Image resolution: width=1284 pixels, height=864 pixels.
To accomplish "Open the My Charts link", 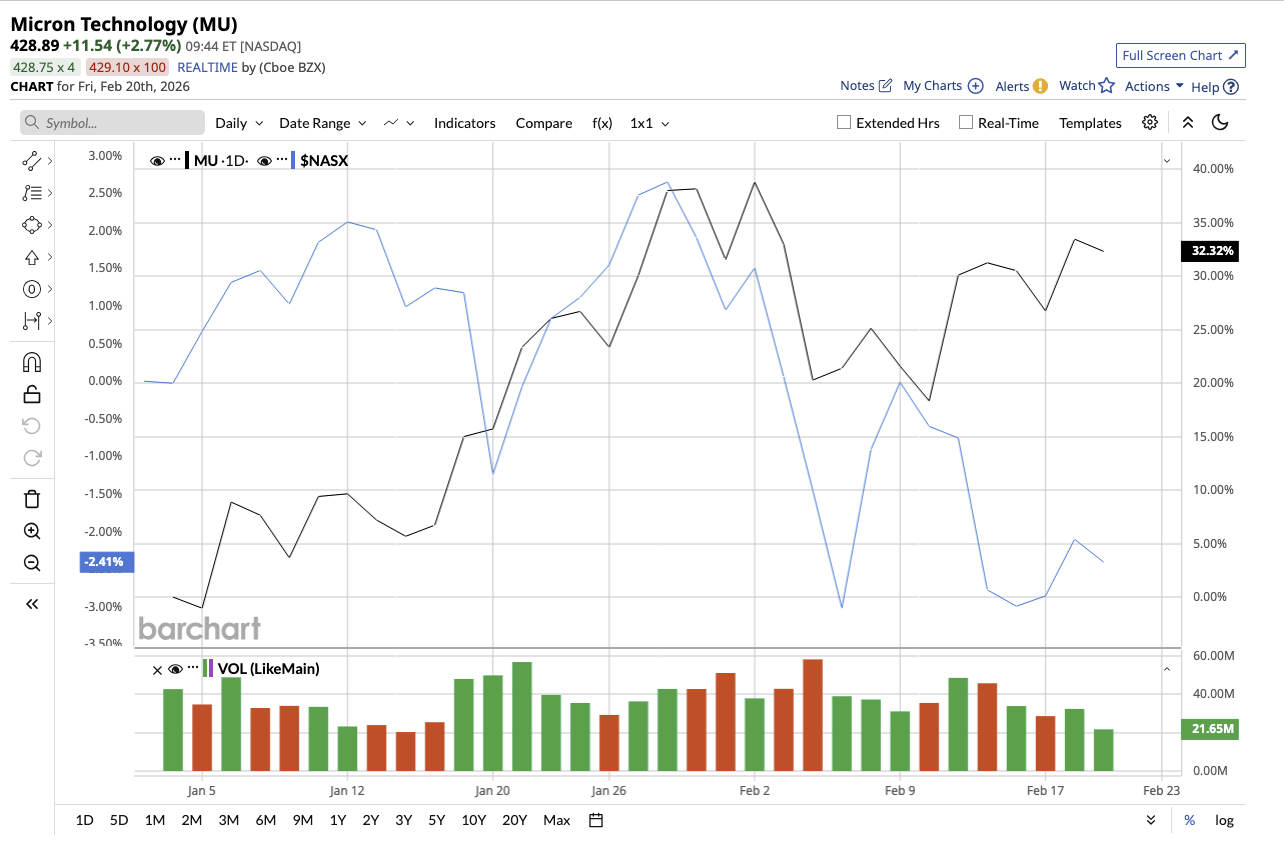I will (x=934, y=86).
